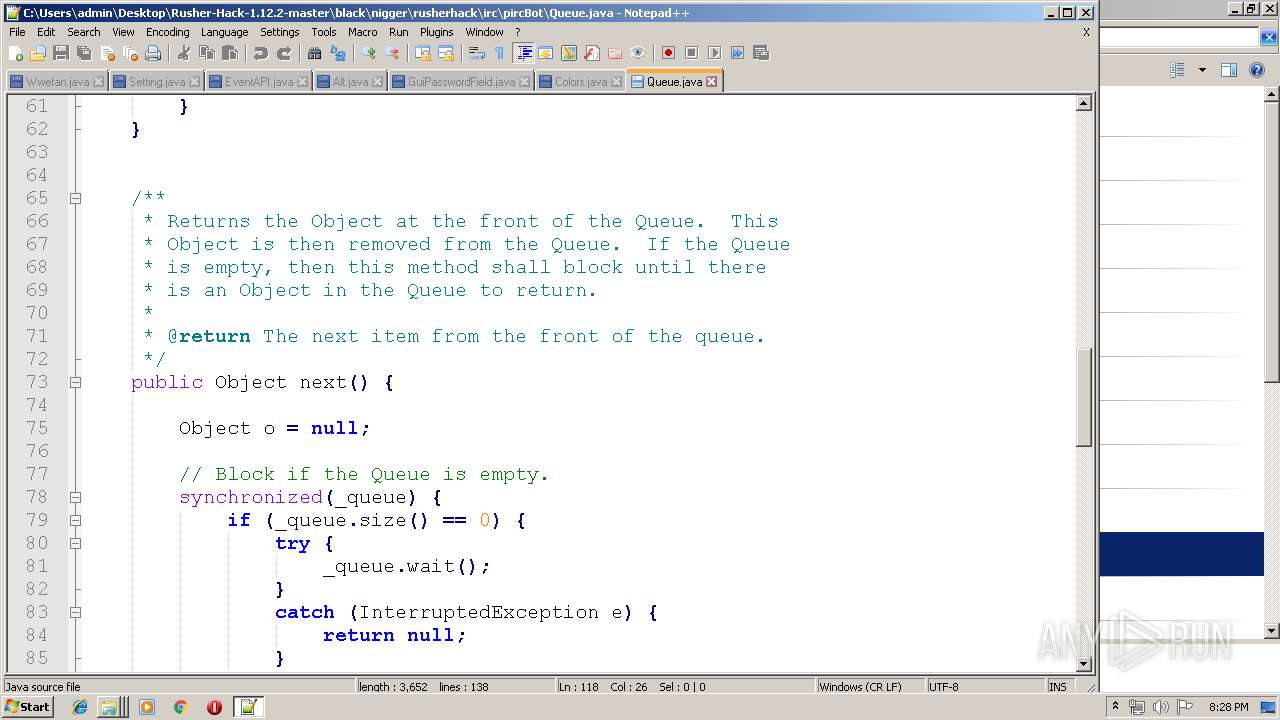1280x720 pixels.
Task: Click the Folder as Workspace icon
Action: point(615,53)
